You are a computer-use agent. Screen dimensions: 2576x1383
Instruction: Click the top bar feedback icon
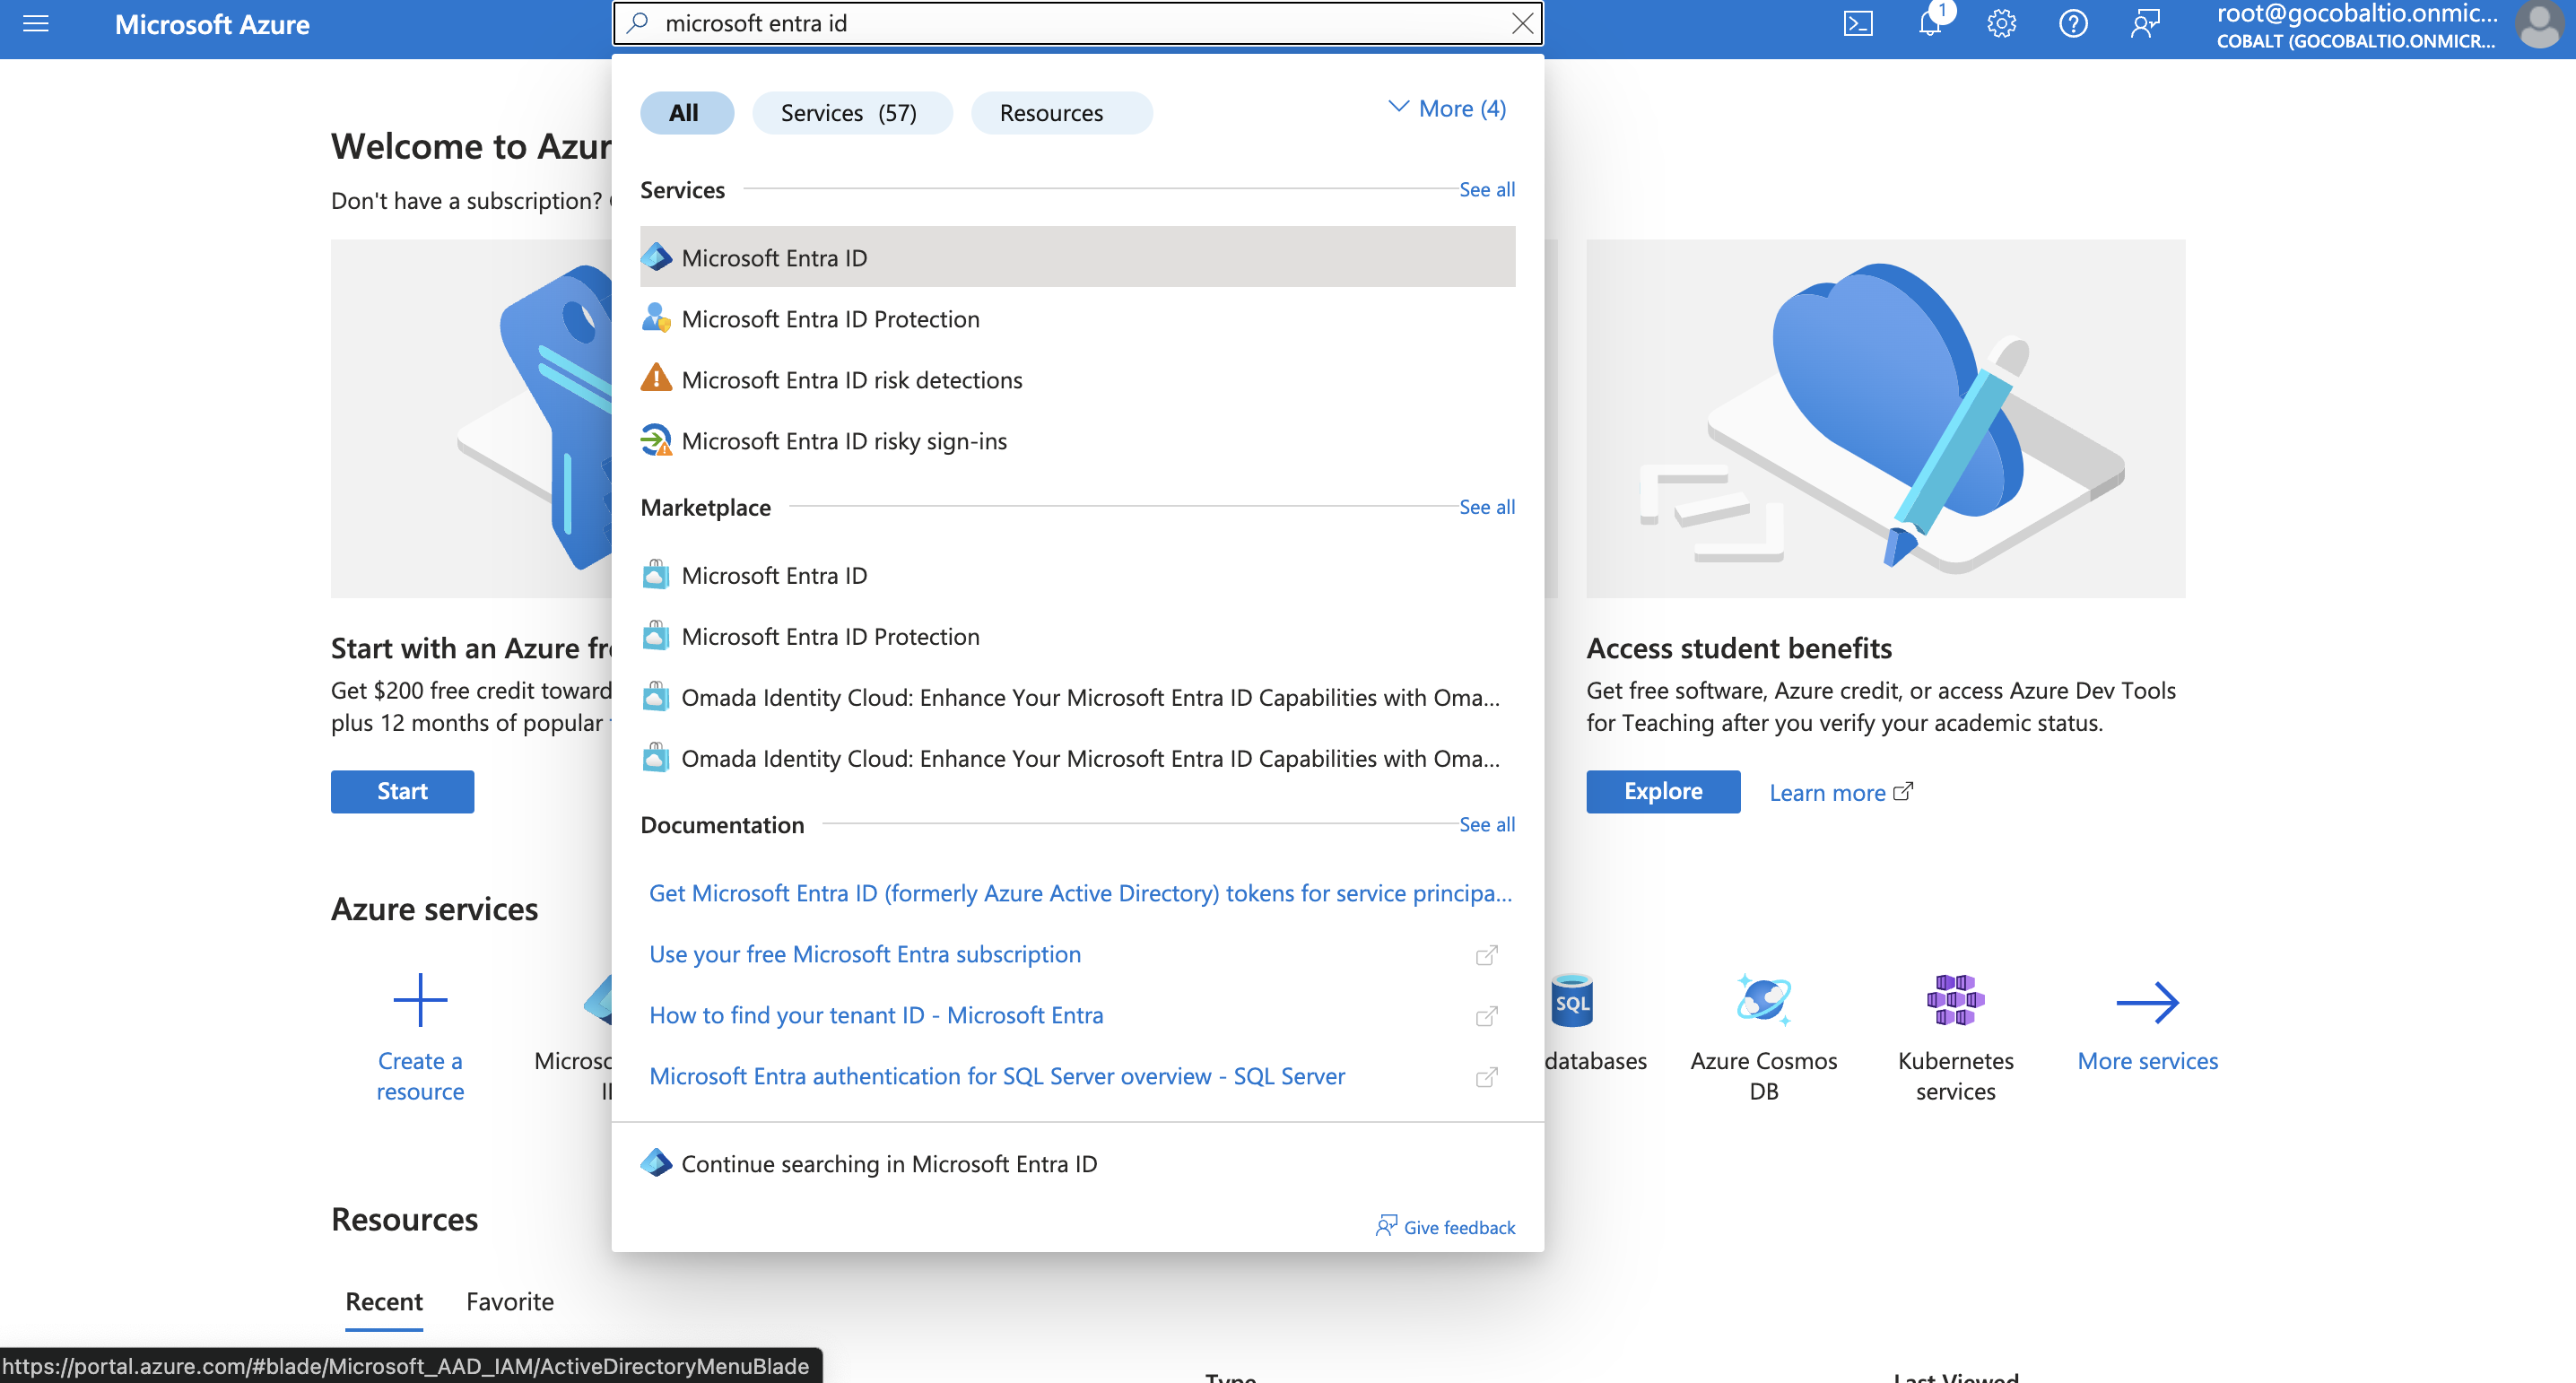[2145, 24]
